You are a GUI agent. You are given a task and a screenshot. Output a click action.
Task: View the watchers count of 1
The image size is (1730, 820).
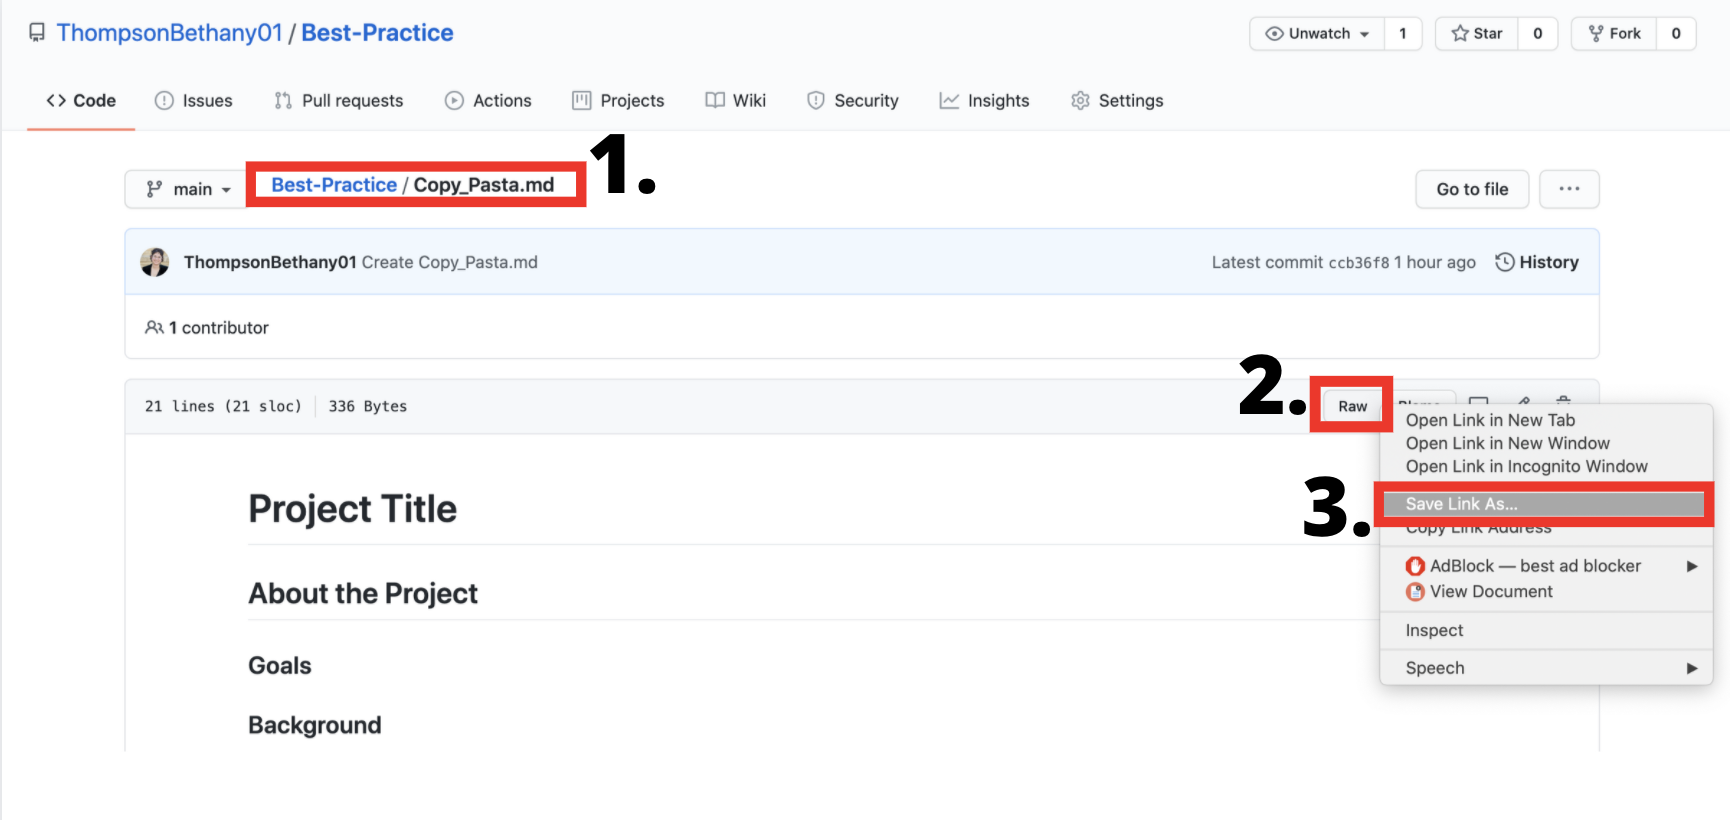pyautogui.click(x=1403, y=33)
